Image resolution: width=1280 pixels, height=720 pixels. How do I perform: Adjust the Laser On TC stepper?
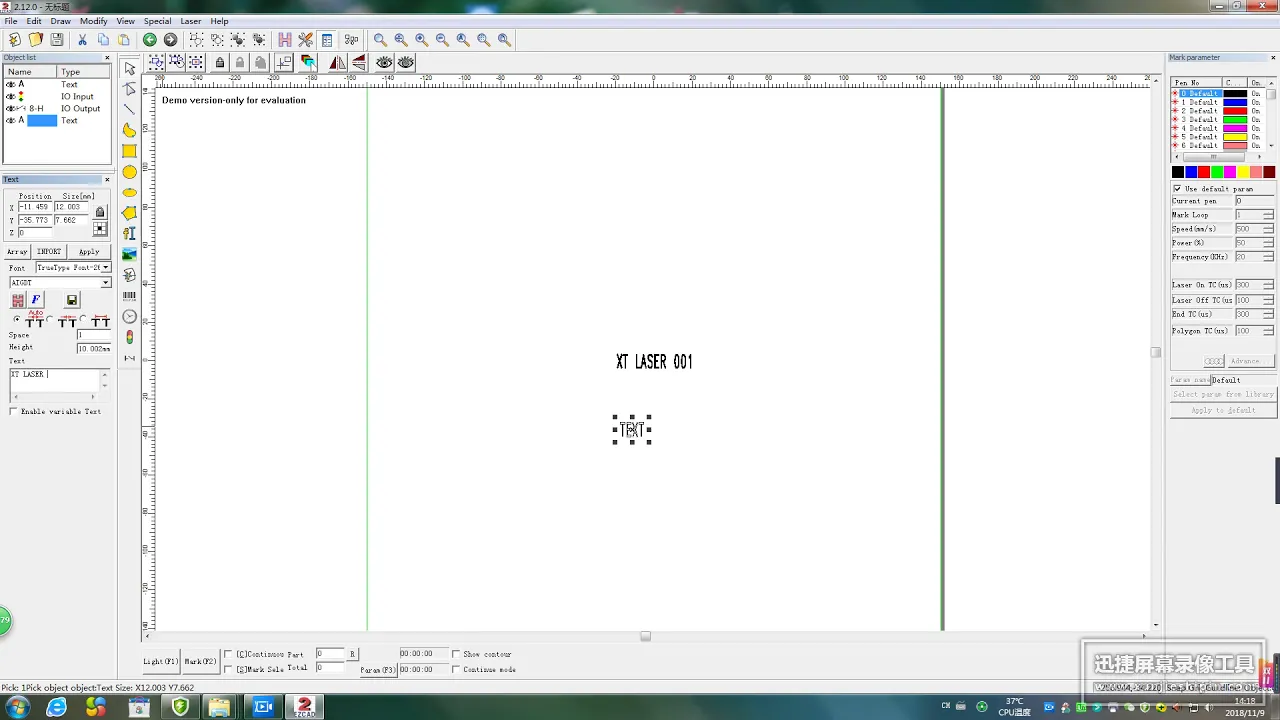pyautogui.click(x=1268, y=285)
